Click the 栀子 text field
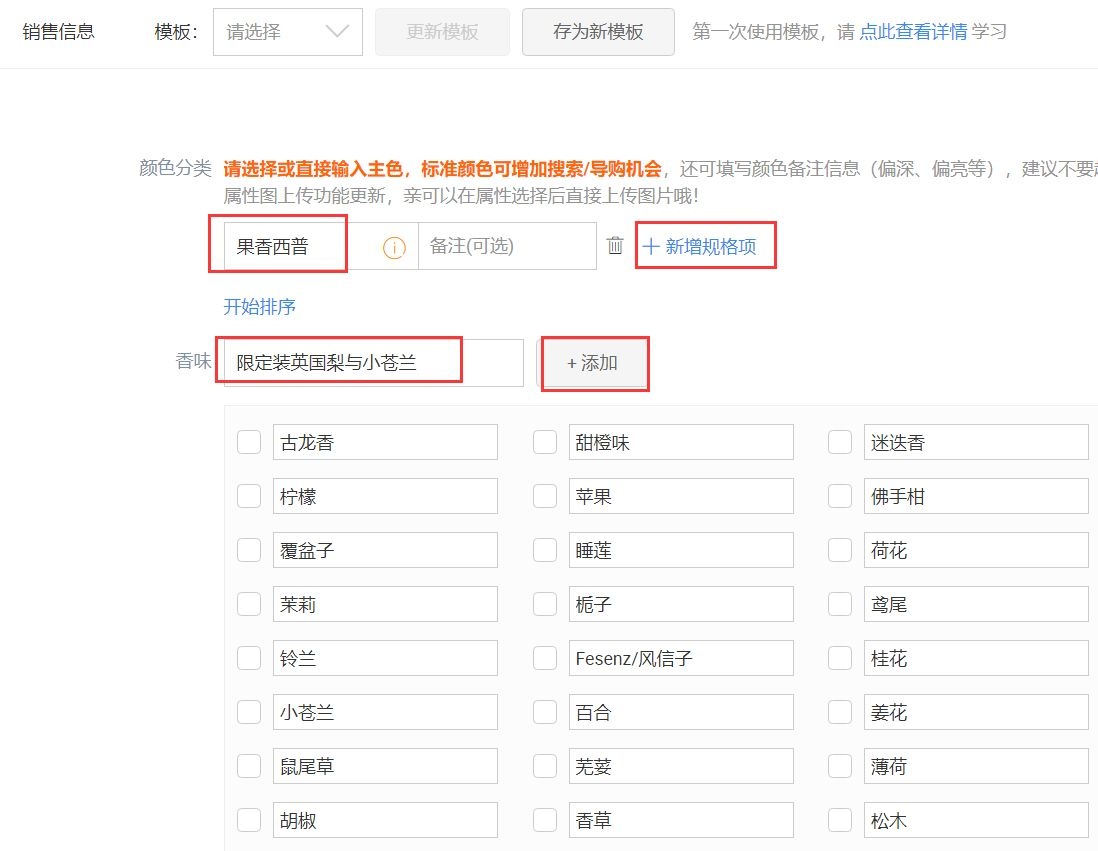Viewport: 1098px width, 851px height. pyautogui.click(x=681, y=604)
